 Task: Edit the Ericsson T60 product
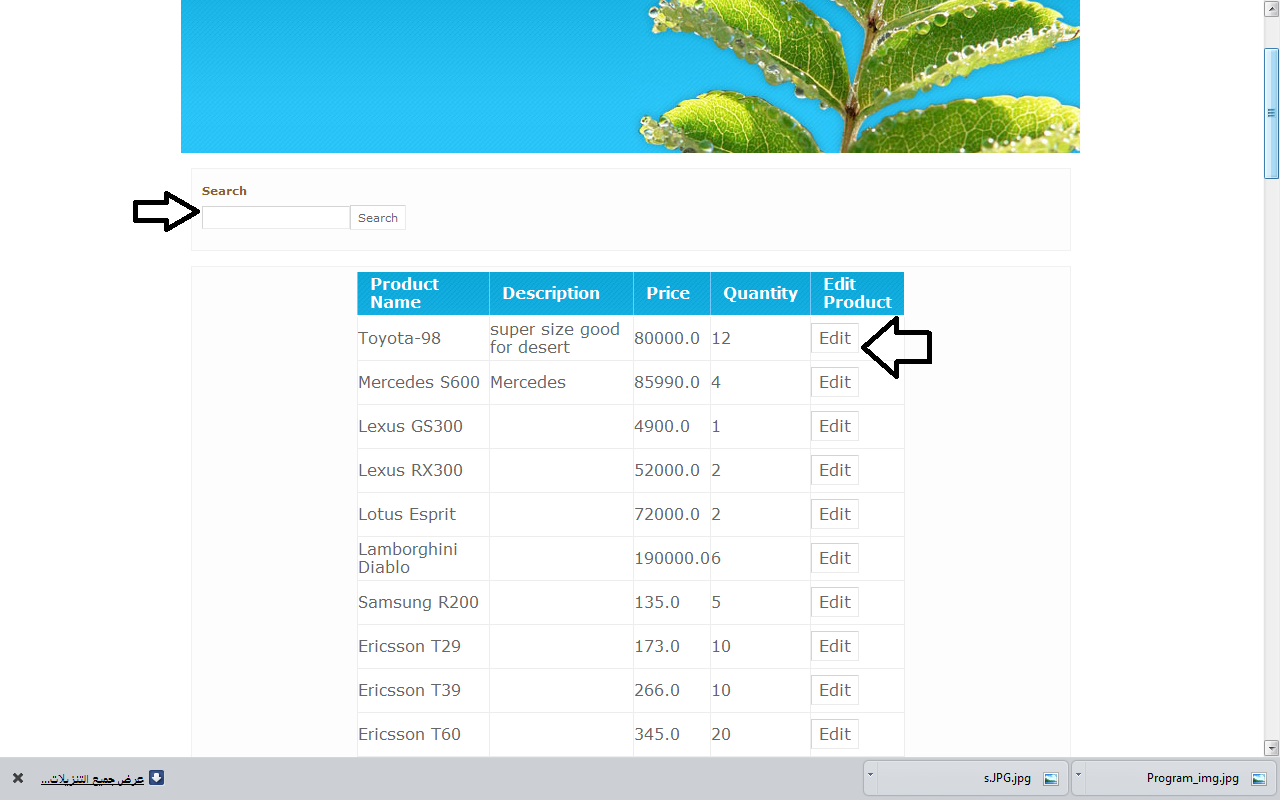[835, 734]
